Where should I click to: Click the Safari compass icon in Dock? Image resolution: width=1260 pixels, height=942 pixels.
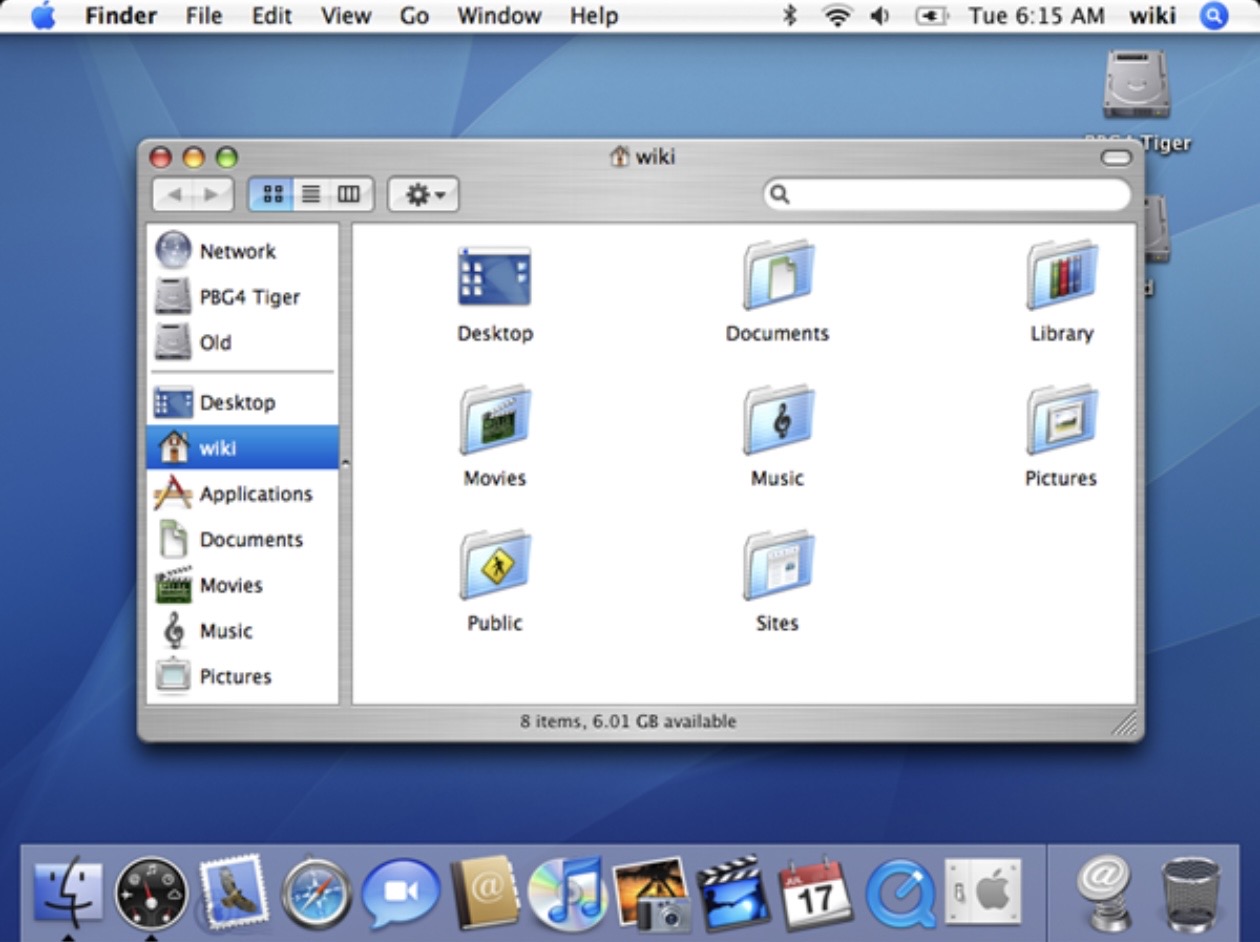317,893
